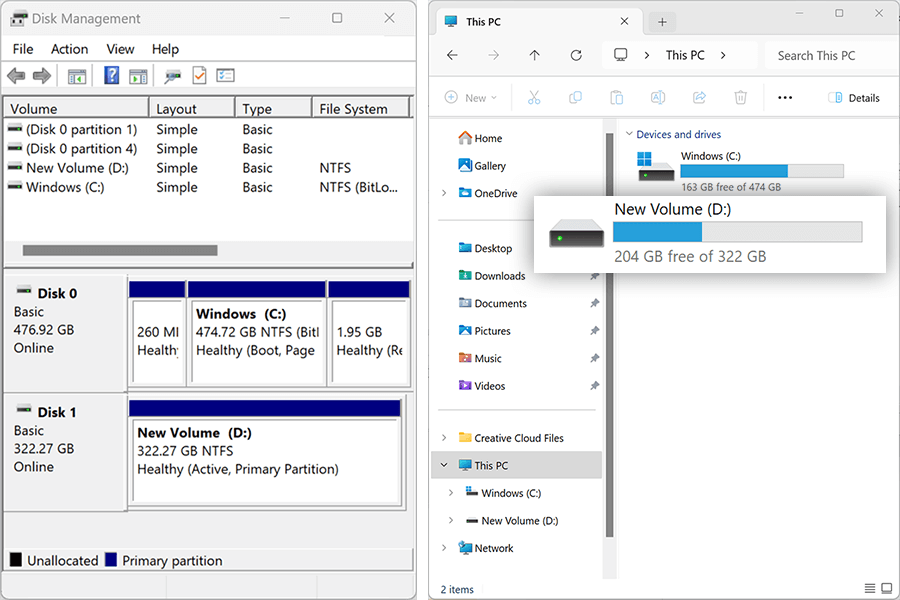The image size is (900, 600).
Task: Select the Disk 0 header block
Action: coord(65,334)
